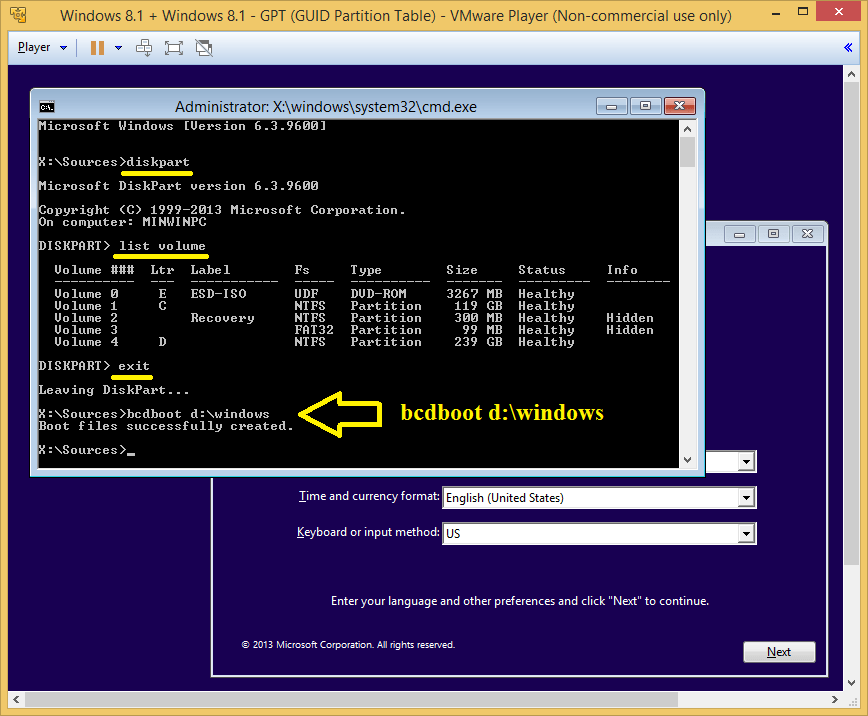Viewport: 868px width, 716px height.
Task: Open the Player menu
Action: coord(41,47)
